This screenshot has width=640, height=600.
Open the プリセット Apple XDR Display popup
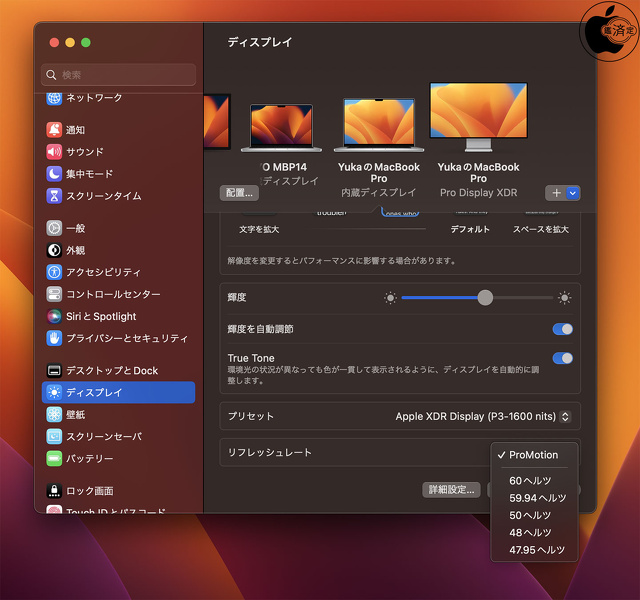tap(483, 416)
